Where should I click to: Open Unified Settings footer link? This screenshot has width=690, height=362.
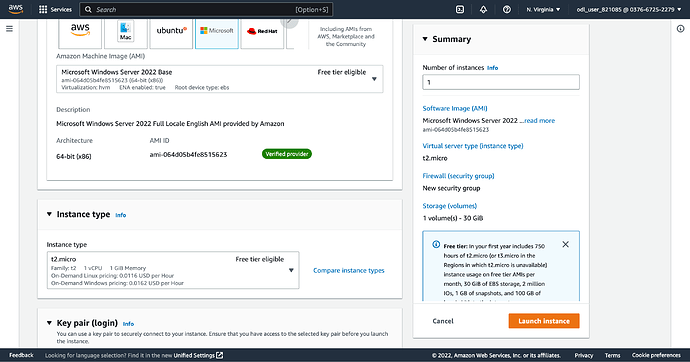198,355
